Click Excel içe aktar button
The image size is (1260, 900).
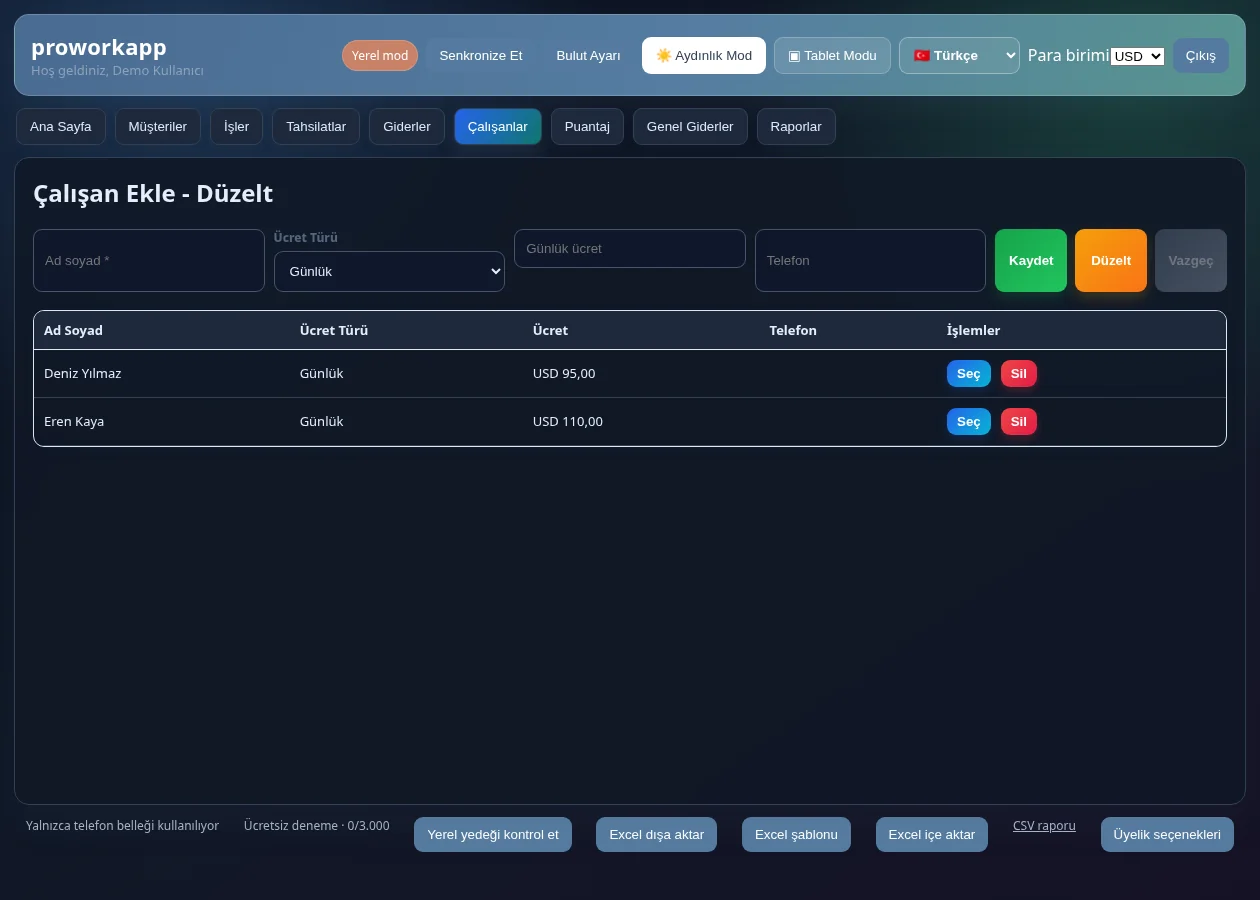tap(932, 835)
